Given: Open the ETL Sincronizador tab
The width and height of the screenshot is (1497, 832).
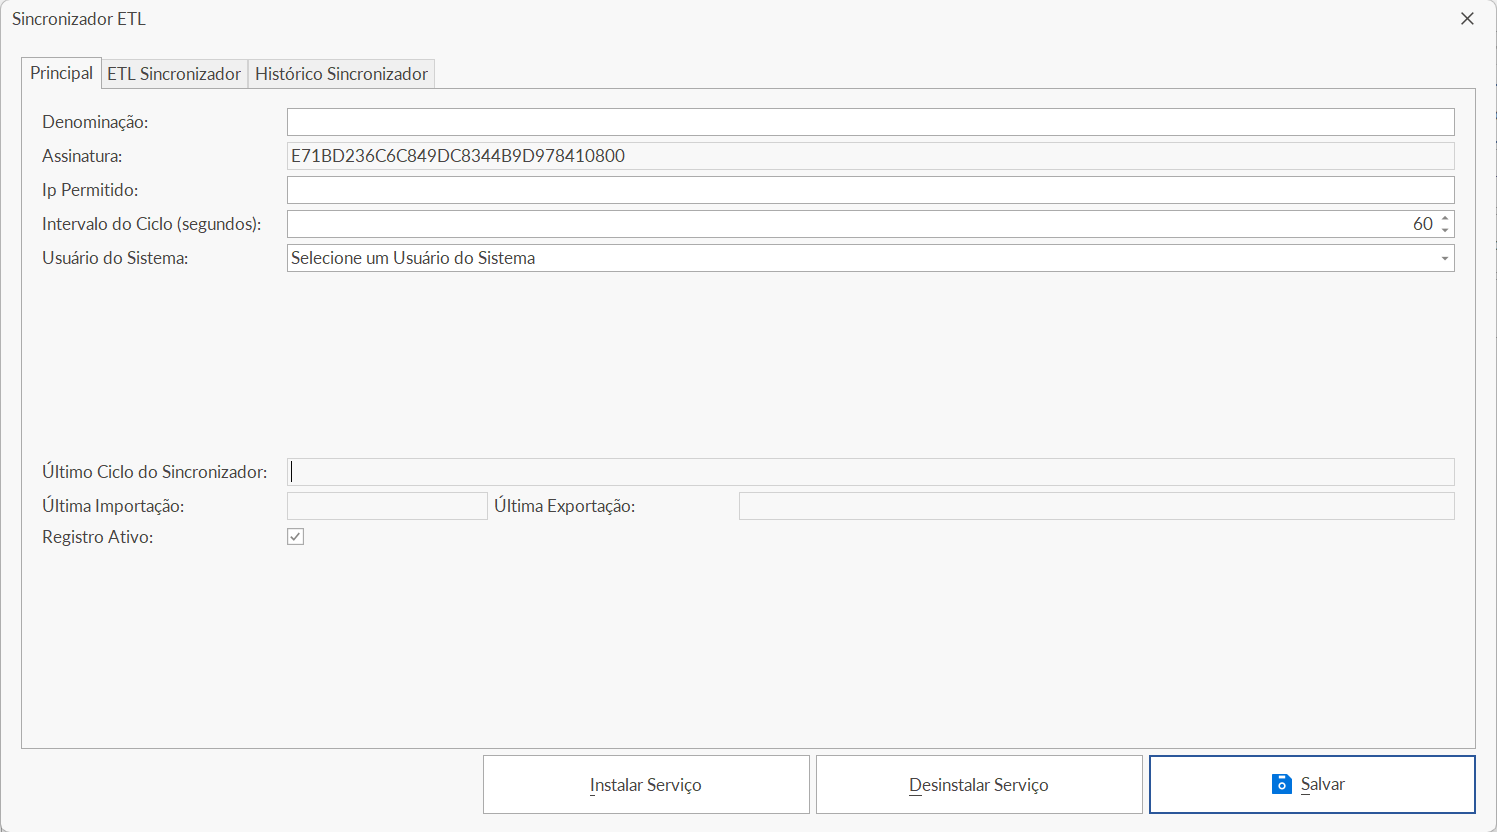Looking at the screenshot, I should point(174,74).
